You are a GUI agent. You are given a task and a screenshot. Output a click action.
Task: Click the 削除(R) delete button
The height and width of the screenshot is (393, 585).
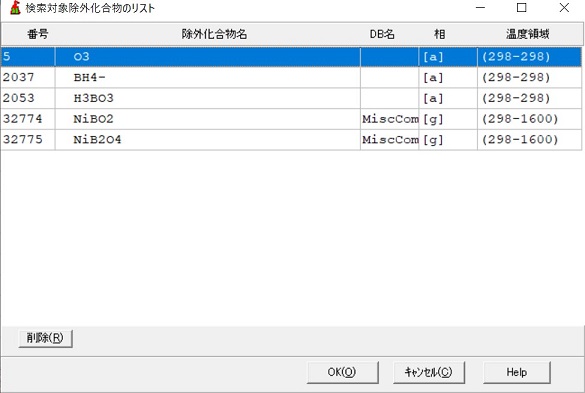[46, 338]
